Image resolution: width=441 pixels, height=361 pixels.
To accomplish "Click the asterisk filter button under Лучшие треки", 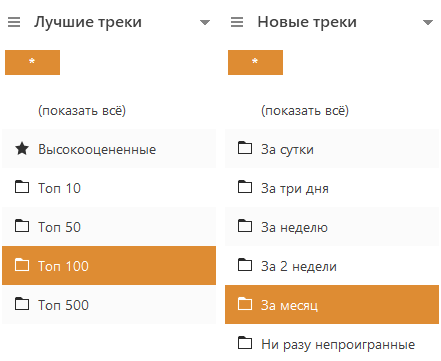I will coord(32,62).
